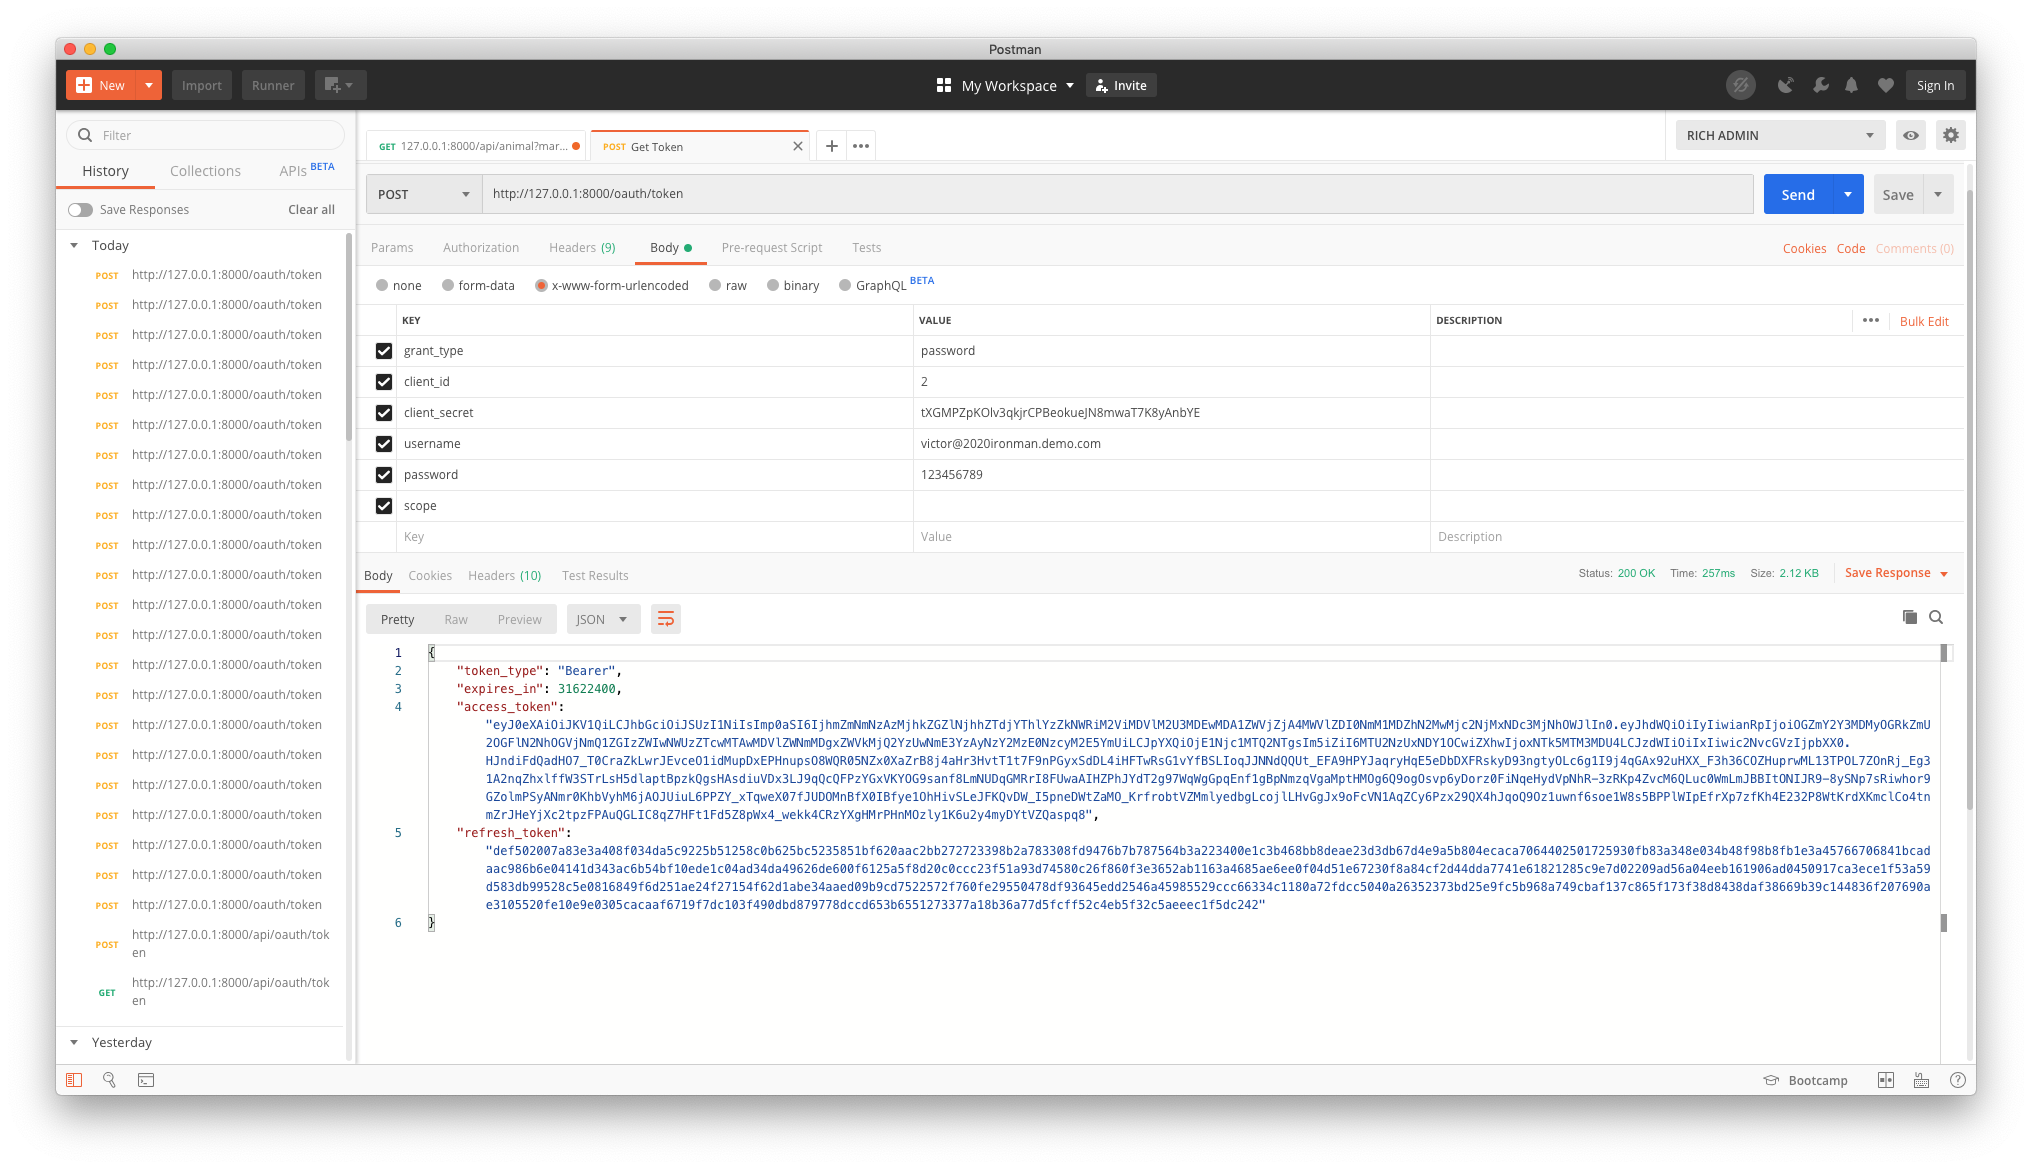Open the wrench settings icon

pos(1820,85)
